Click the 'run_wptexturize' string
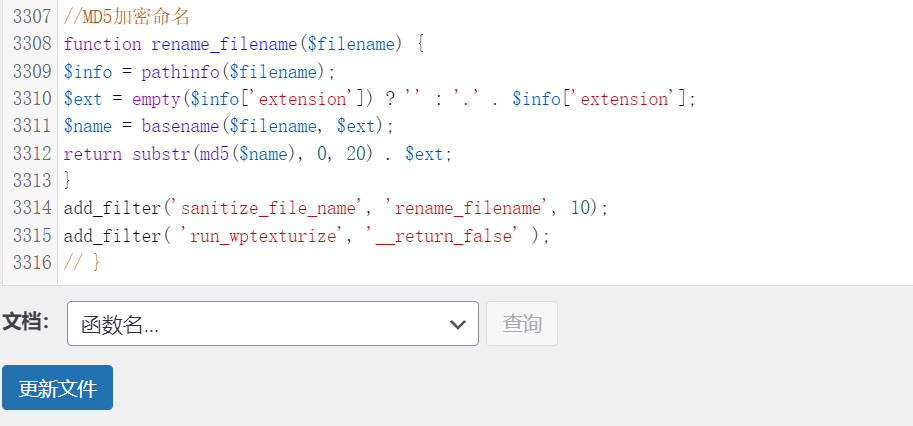Screen dimensions: 913x426 tap(265, 235)
